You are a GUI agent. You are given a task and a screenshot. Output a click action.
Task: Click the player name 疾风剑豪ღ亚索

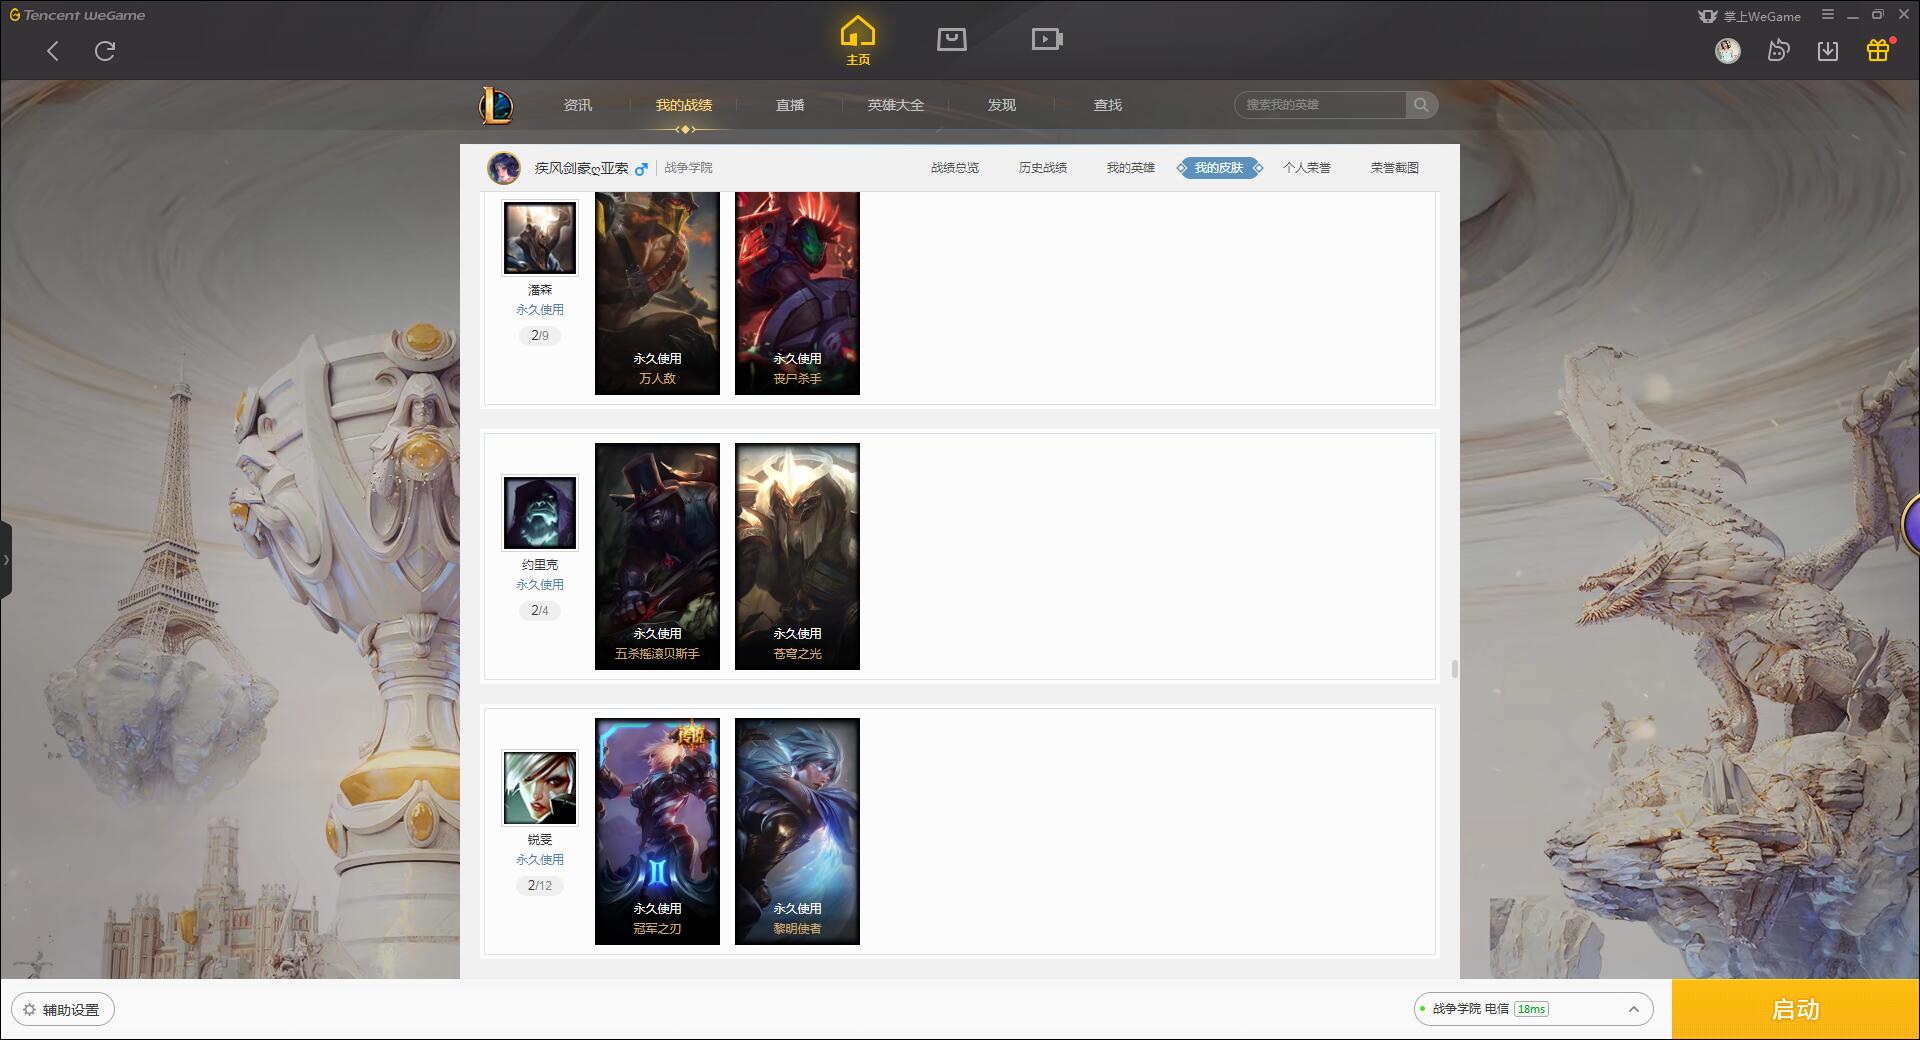[x=581, y=168]
